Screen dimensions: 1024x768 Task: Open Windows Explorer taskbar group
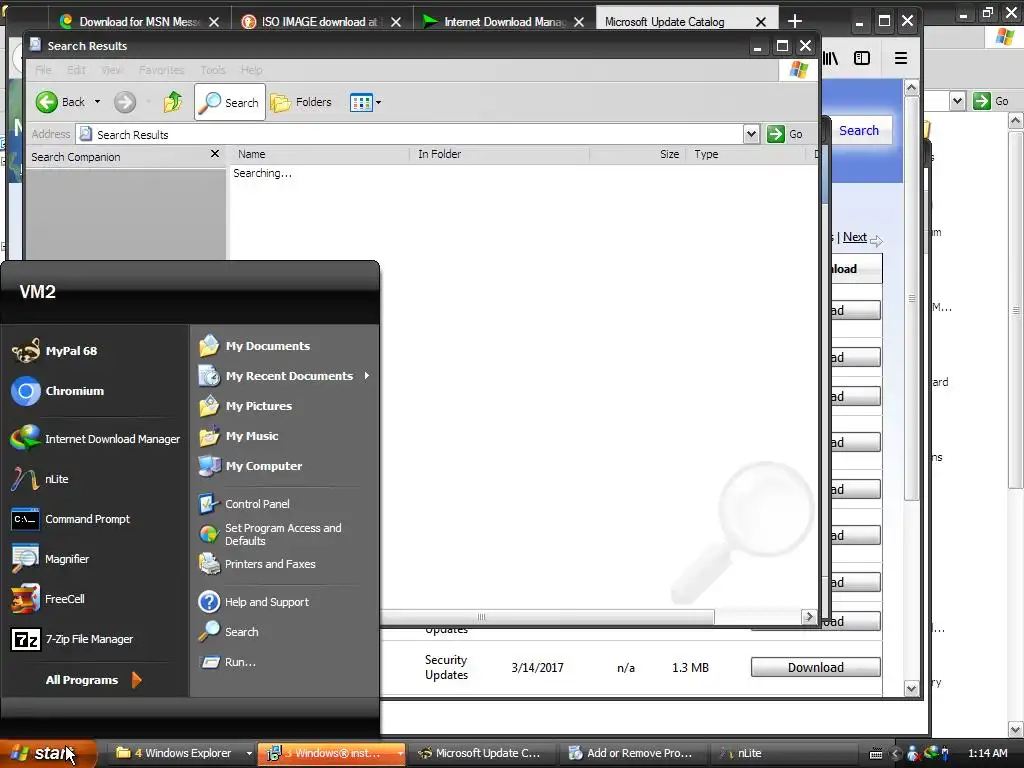coord(184,754)
